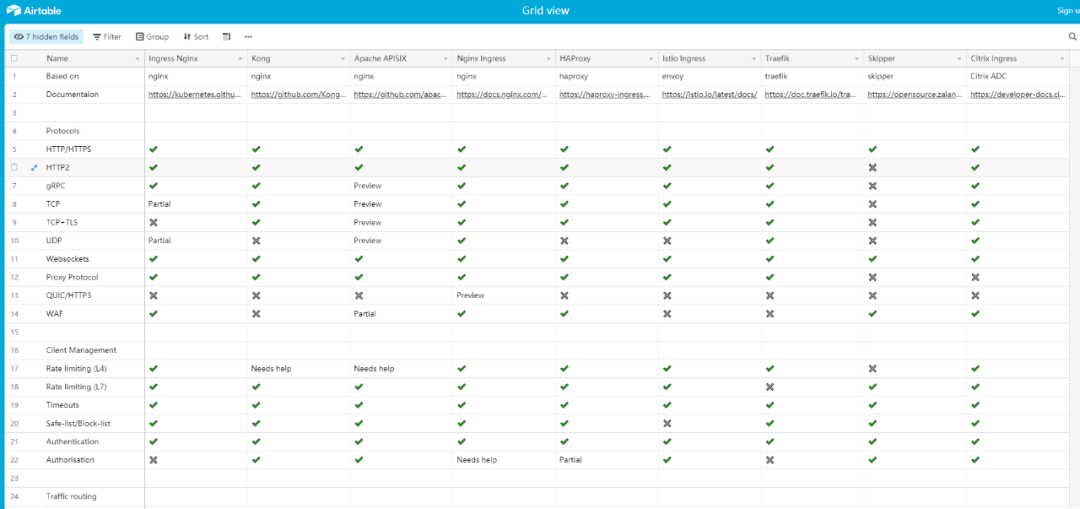
Task: Open the Kong column dropdown
Action: coord(343,59)
